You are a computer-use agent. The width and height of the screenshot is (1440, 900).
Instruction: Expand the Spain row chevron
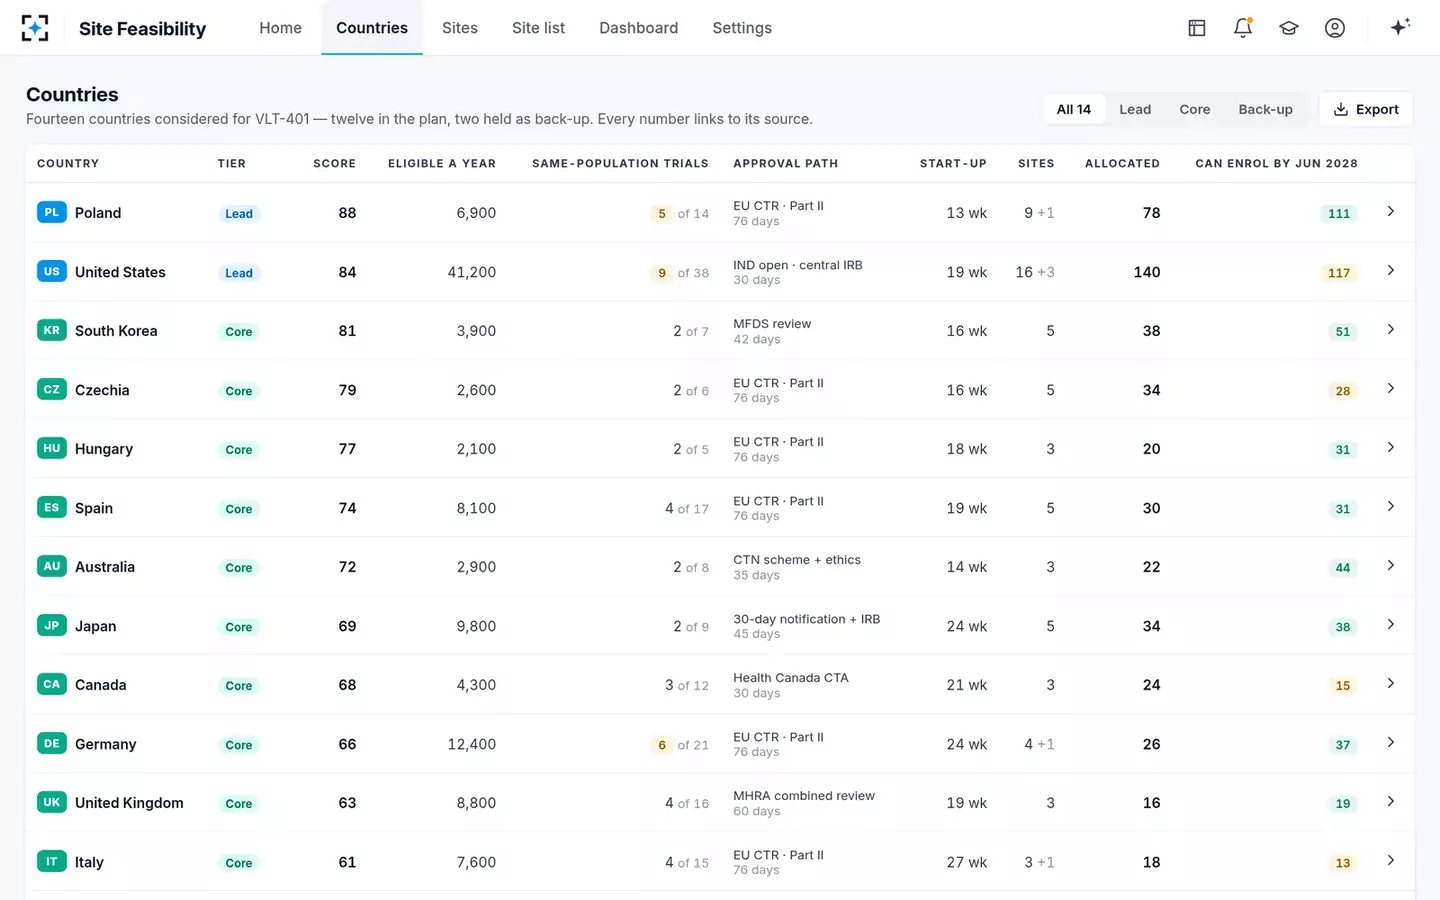point(1391,507)
